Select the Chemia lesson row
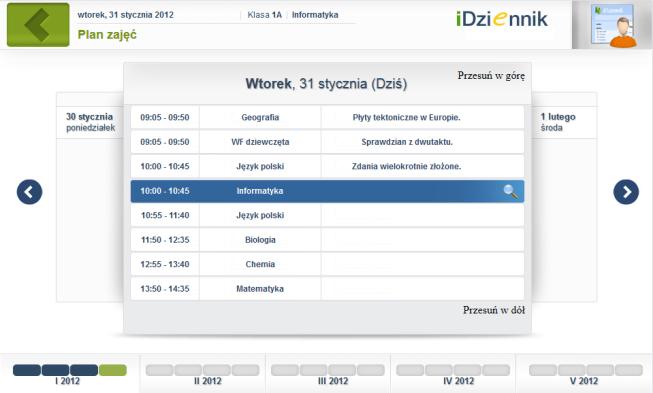The width and height of the screenshot is (653, 393). pyautogui.click(x=327, y=264)
